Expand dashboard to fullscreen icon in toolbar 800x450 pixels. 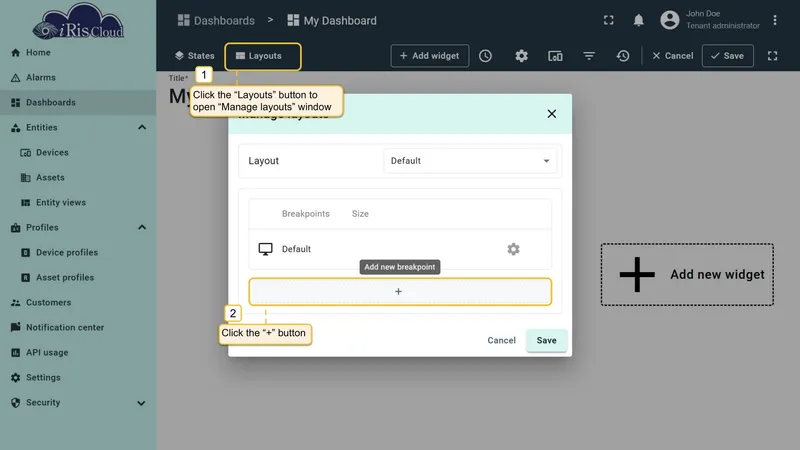(x=772, y=56)
